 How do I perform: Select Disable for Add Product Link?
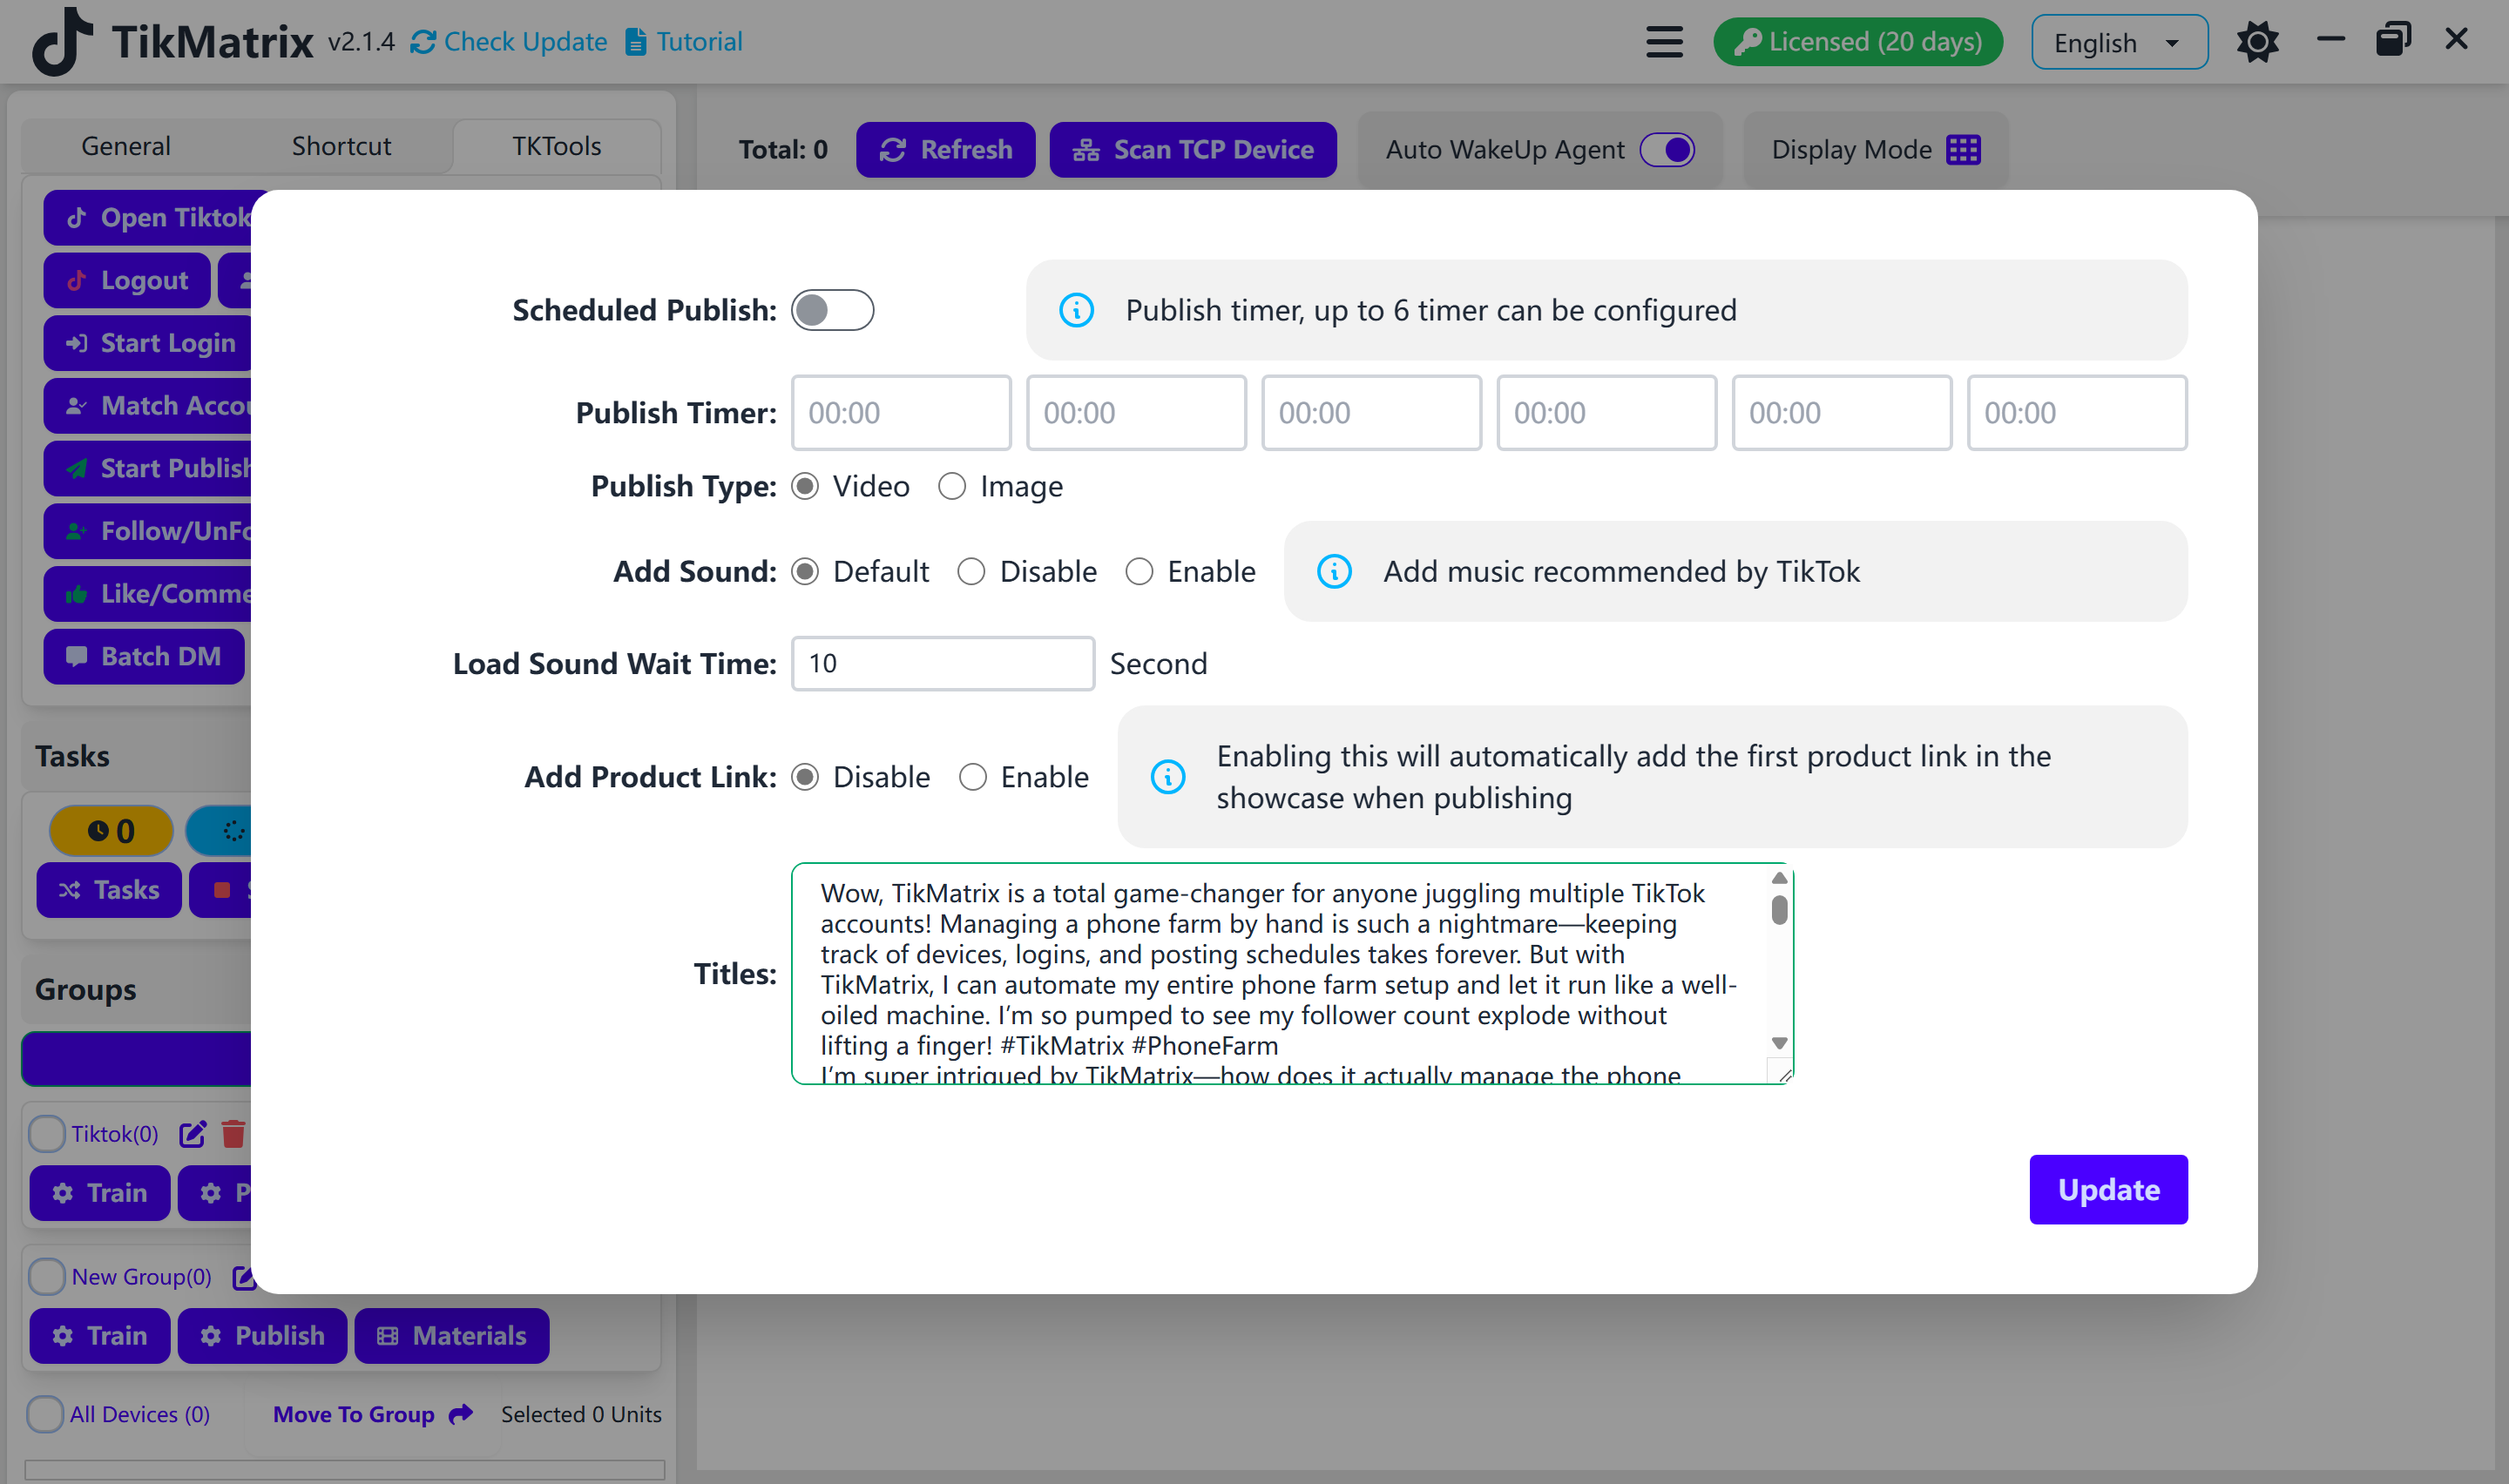point(804,777)
